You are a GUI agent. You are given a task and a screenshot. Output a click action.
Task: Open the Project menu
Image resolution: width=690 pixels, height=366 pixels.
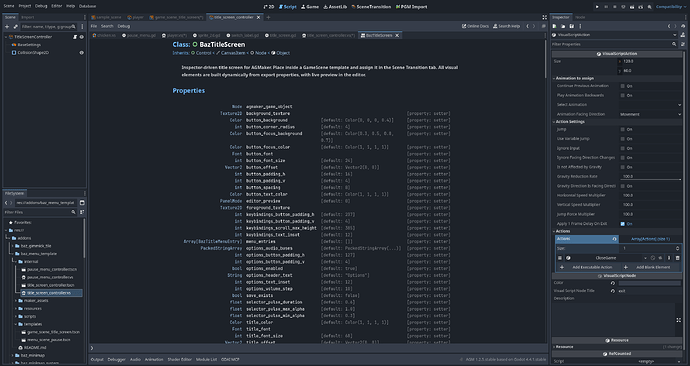click(x=25, y=6)
